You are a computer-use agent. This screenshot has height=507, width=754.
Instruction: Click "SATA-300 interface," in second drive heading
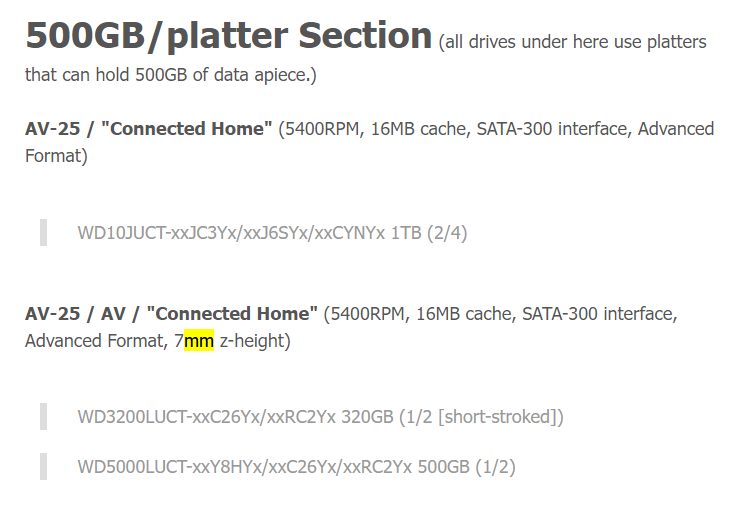point(600,314)
